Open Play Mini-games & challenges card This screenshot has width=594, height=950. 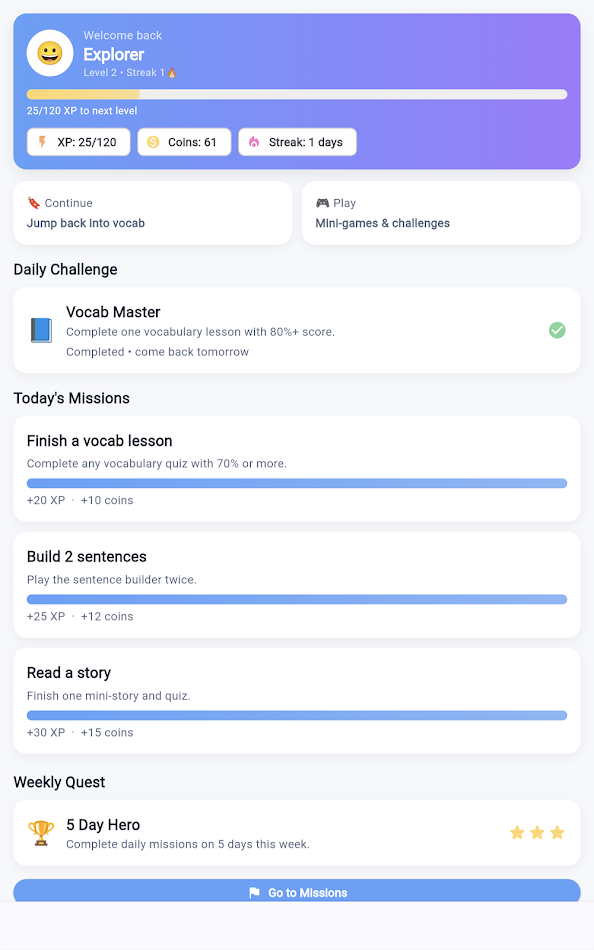pyautogui.click(x=441, y=213)
